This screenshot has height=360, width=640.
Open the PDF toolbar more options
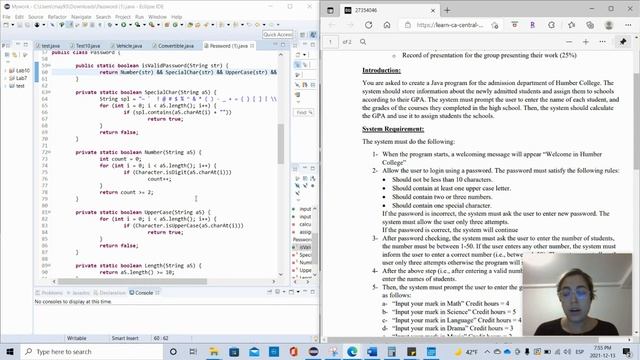point(602,42)
